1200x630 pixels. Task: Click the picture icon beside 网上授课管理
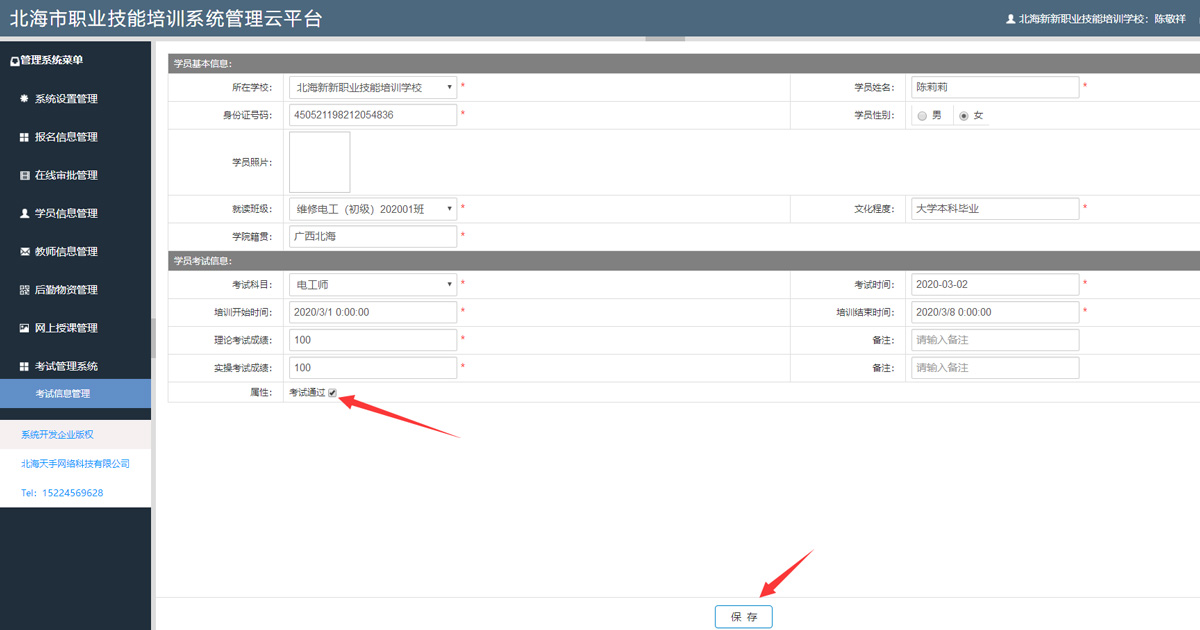click(25, 328)
